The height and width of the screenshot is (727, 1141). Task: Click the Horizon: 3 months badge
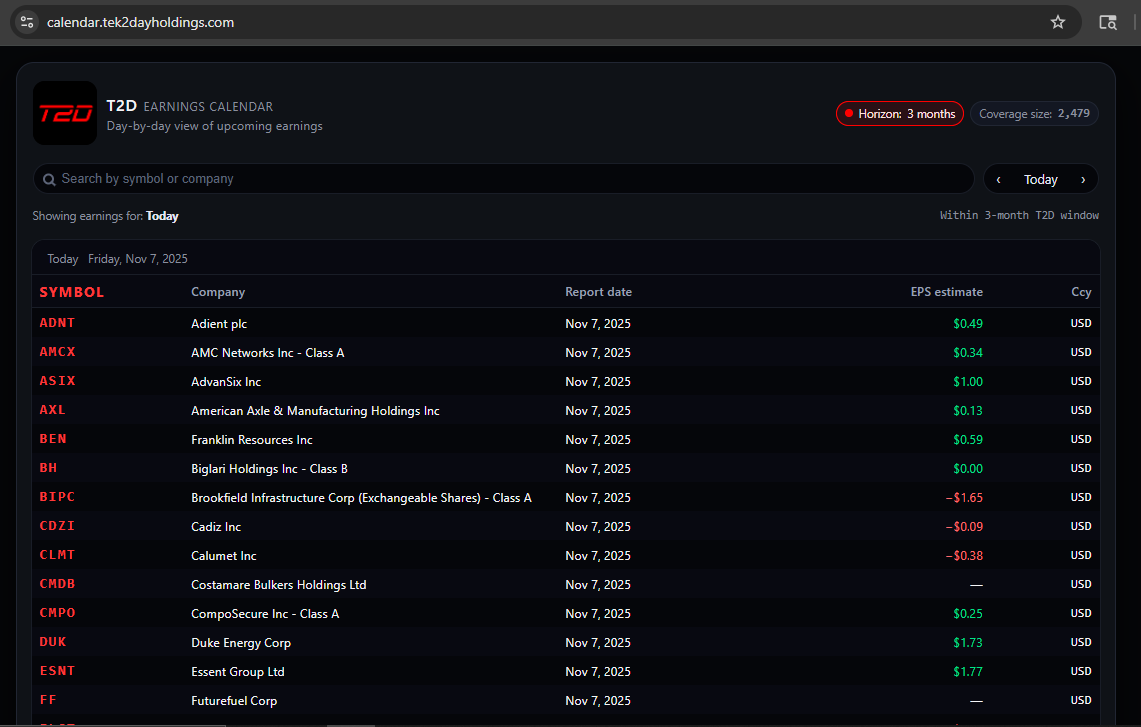tap(899, 114)
